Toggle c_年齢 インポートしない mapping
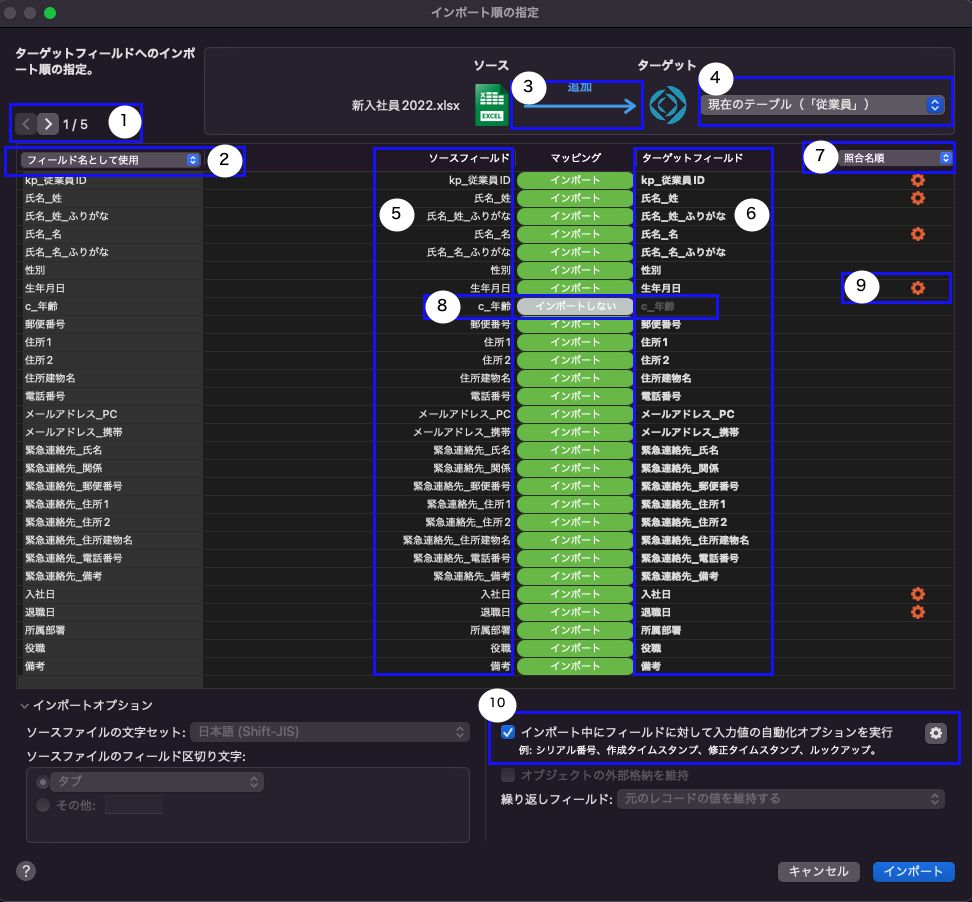Image resolution: width=972 pixels, height=902 pixels. [575, 306]
